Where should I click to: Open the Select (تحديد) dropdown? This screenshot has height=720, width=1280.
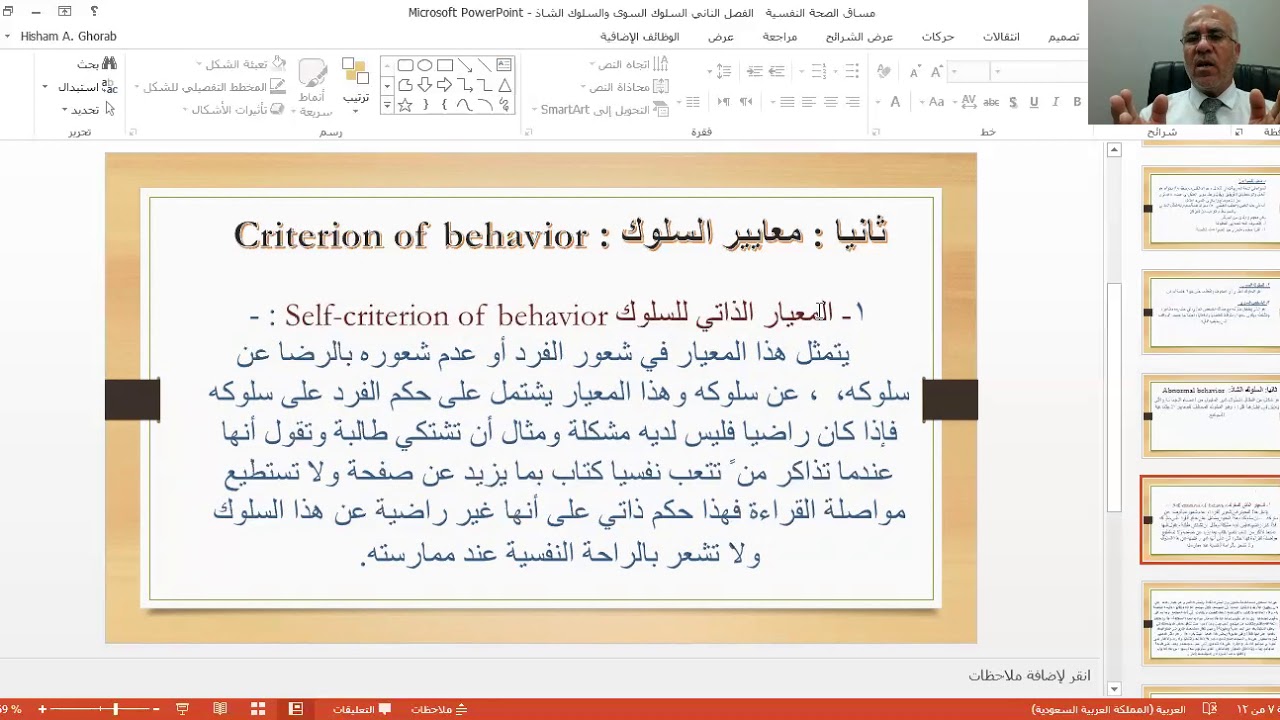coord(88,109)
